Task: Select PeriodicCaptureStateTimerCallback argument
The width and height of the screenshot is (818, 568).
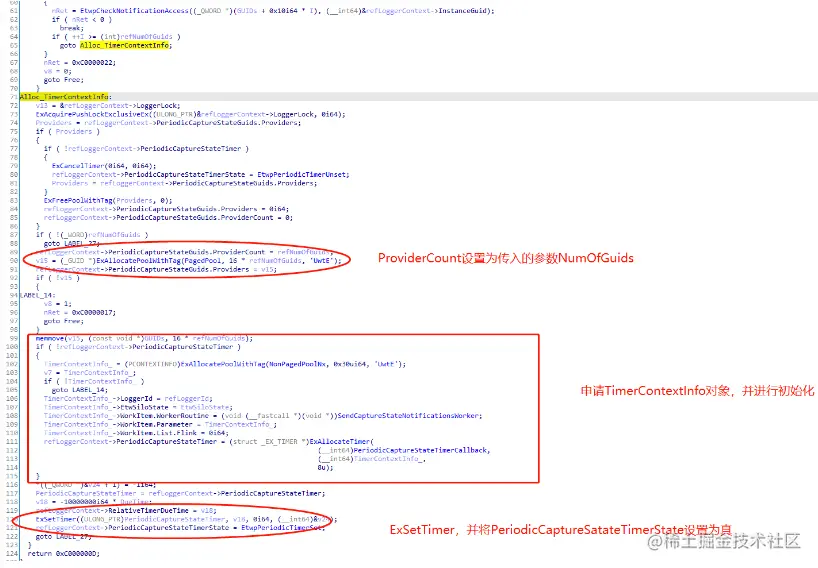Action: (420, 450)
